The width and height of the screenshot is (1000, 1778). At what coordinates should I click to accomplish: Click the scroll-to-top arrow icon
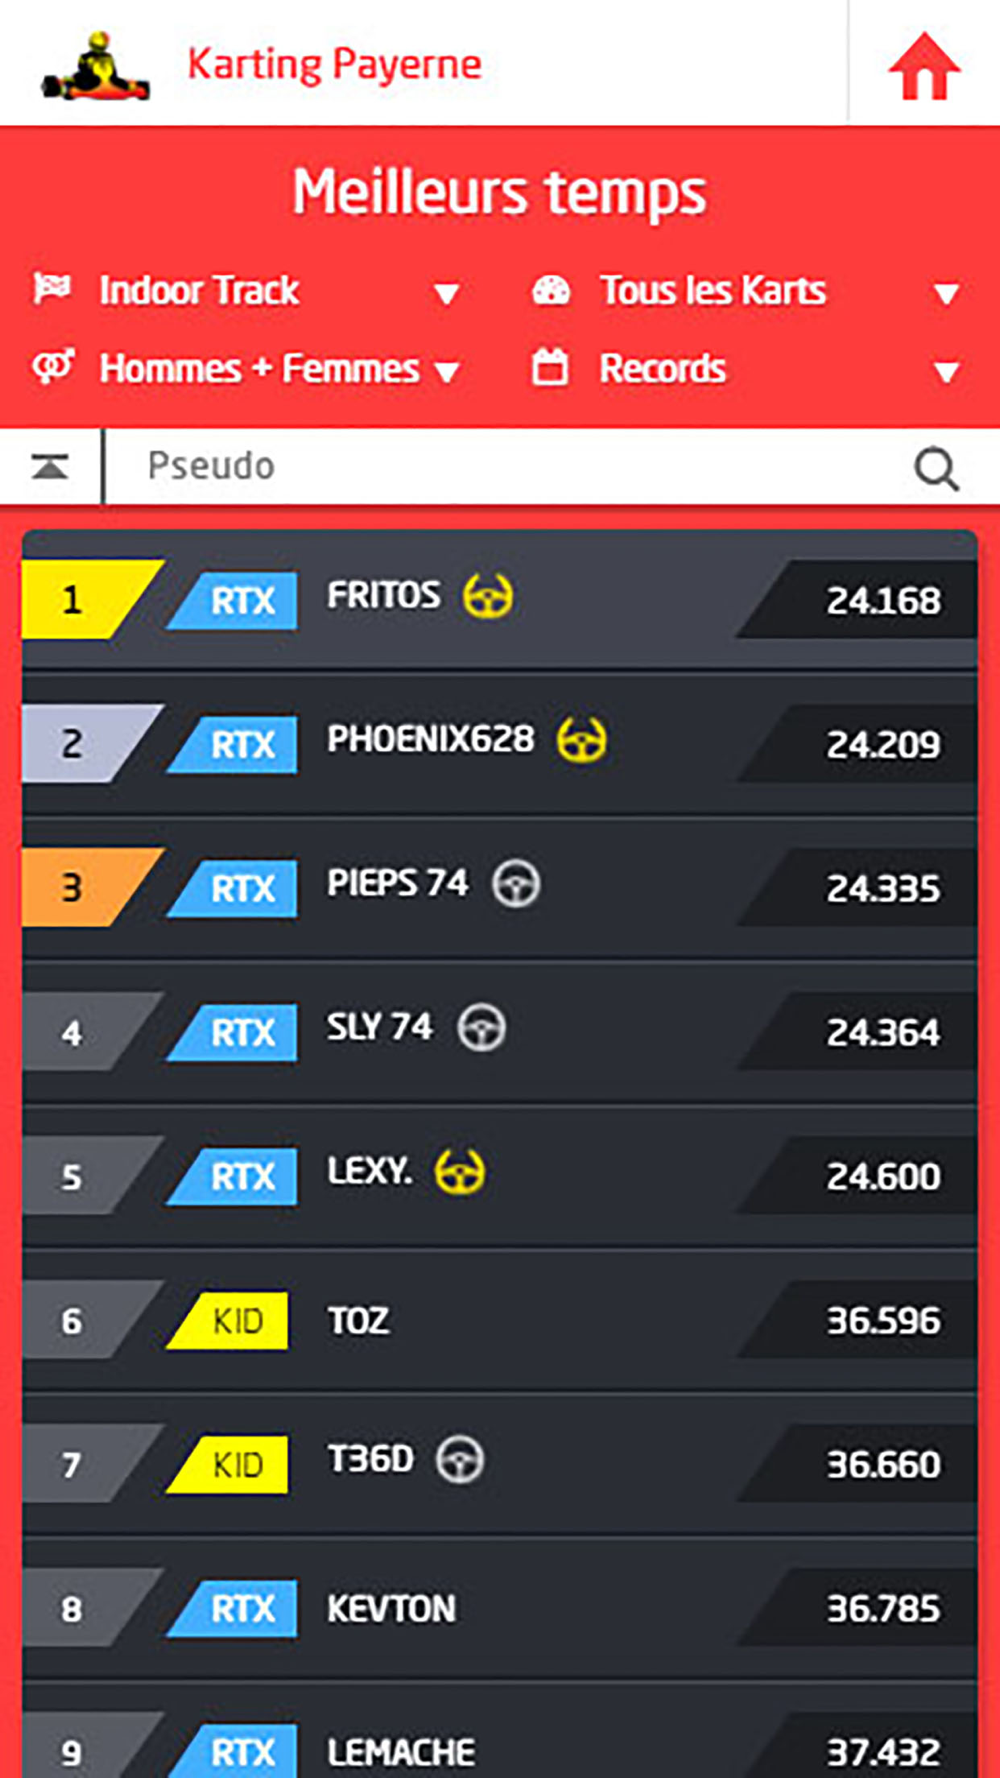[50, 466]
